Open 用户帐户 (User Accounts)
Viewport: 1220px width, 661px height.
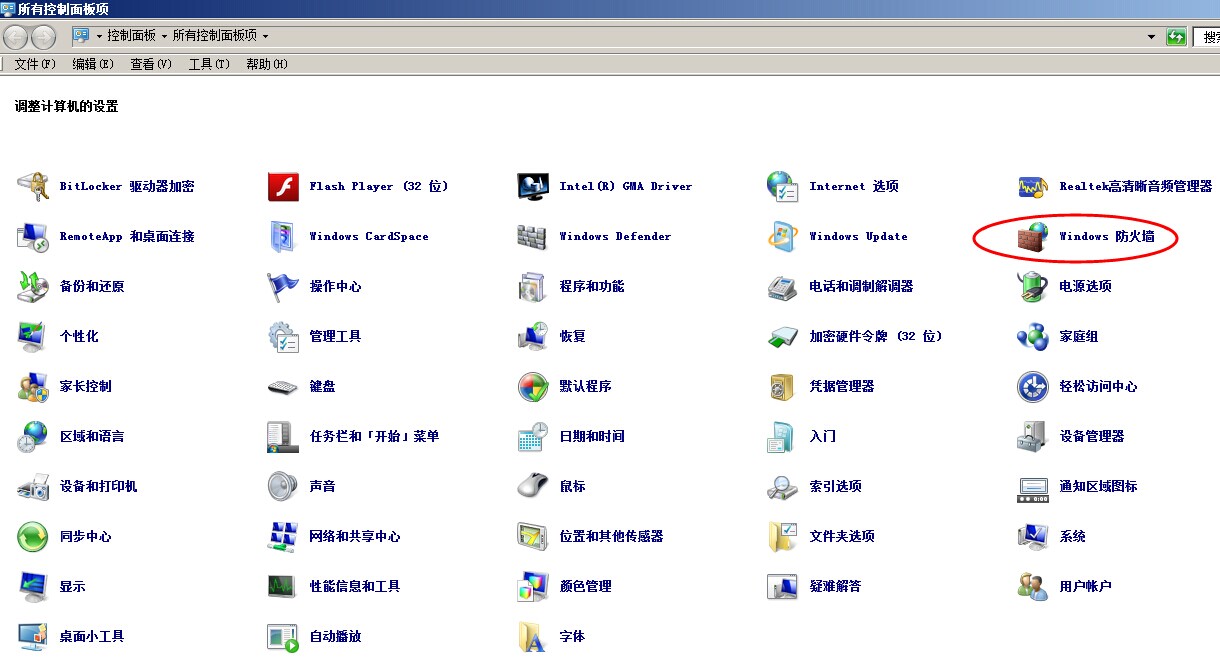(x=1085, y=587)
